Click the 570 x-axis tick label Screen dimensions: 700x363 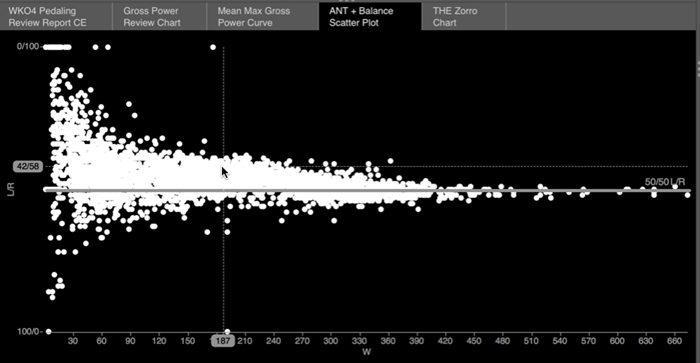pyautogui.click(x=588, y=341)
